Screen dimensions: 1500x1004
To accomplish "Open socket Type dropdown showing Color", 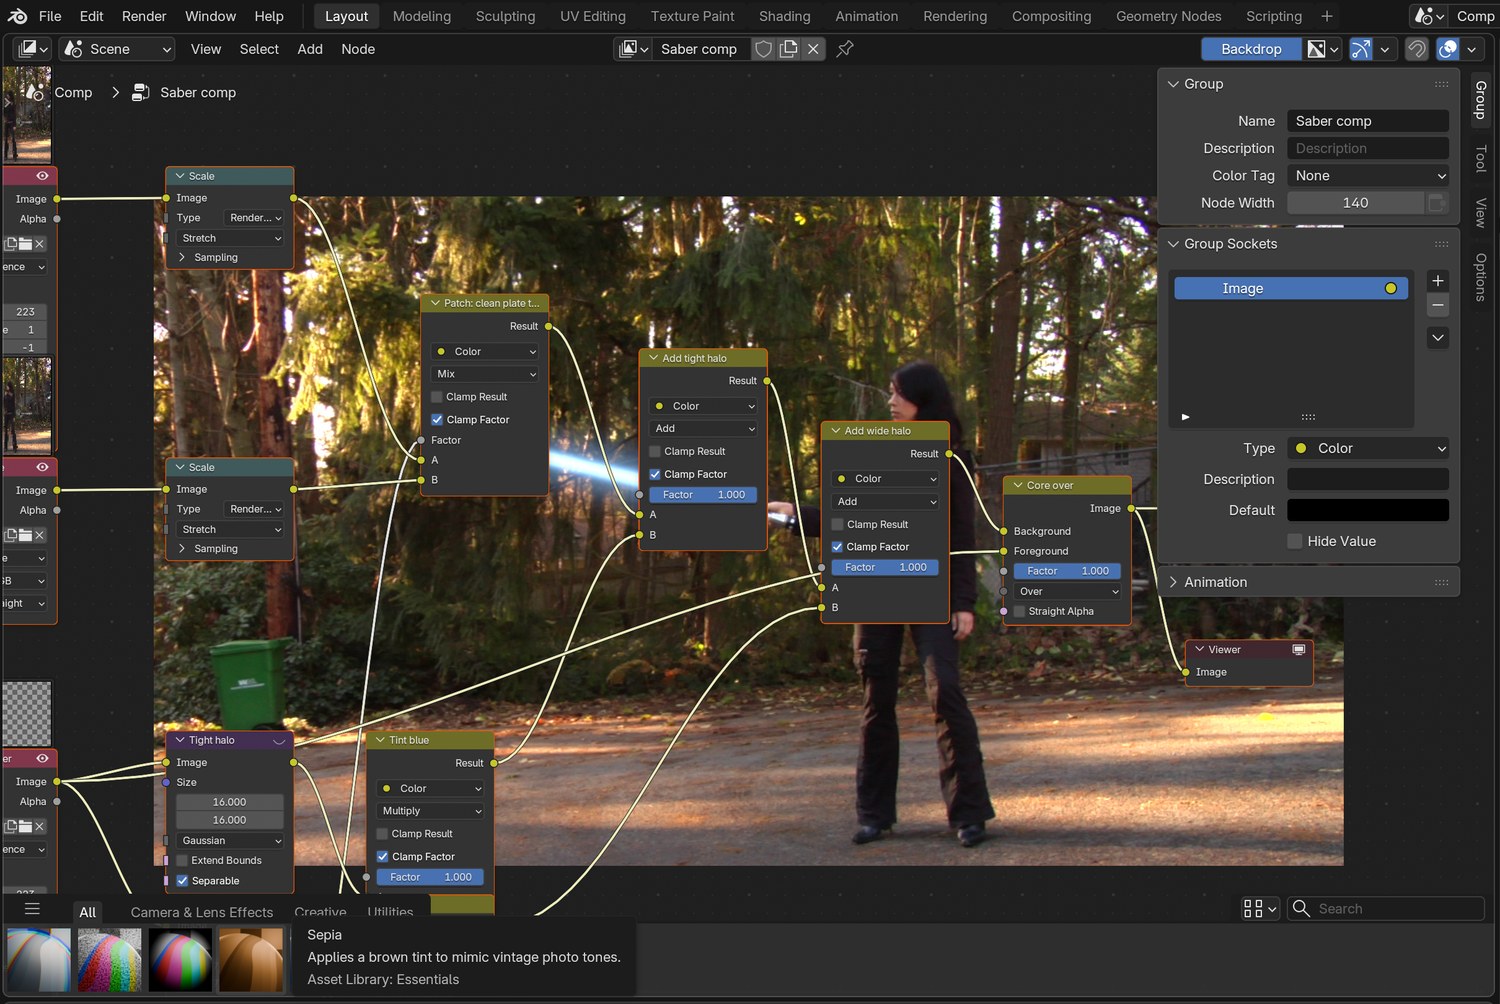I will pos(1368,449).
